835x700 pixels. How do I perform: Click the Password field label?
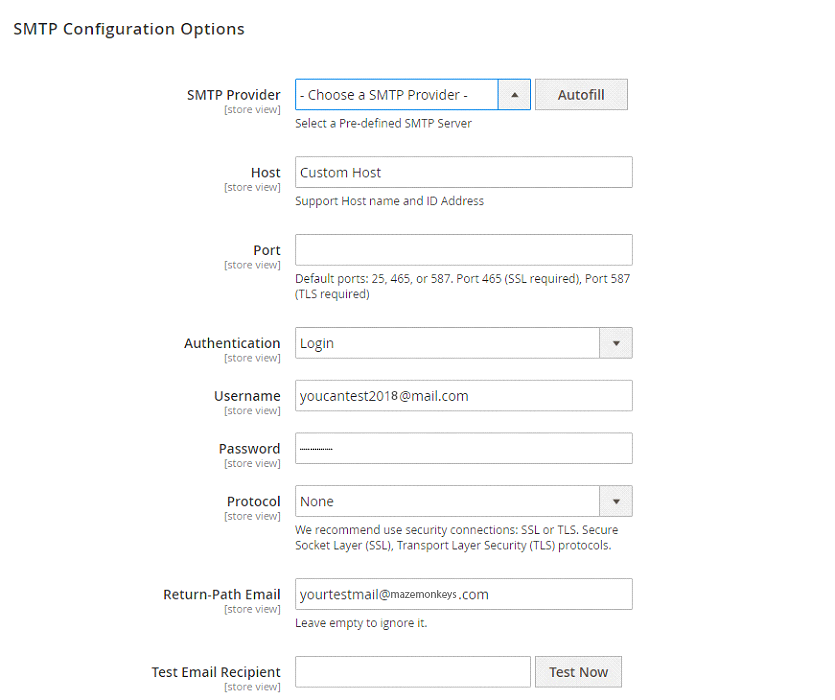click(249, 449)
